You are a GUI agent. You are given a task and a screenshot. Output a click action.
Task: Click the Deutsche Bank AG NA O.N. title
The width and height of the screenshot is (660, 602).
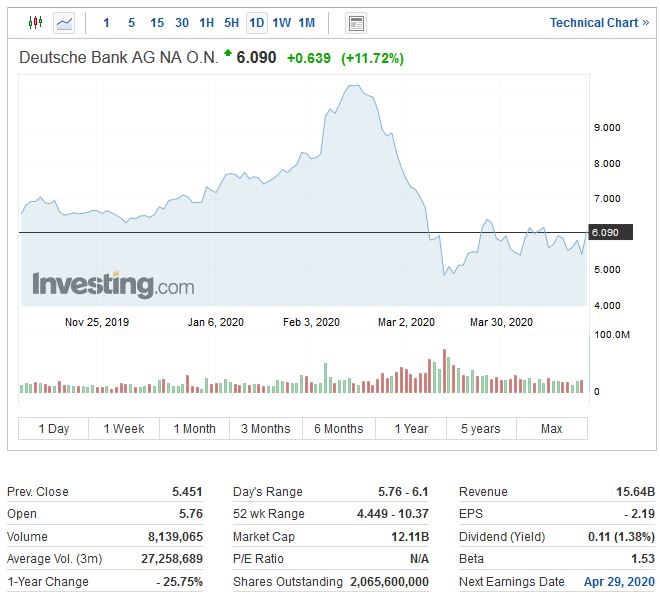point(119,57)
